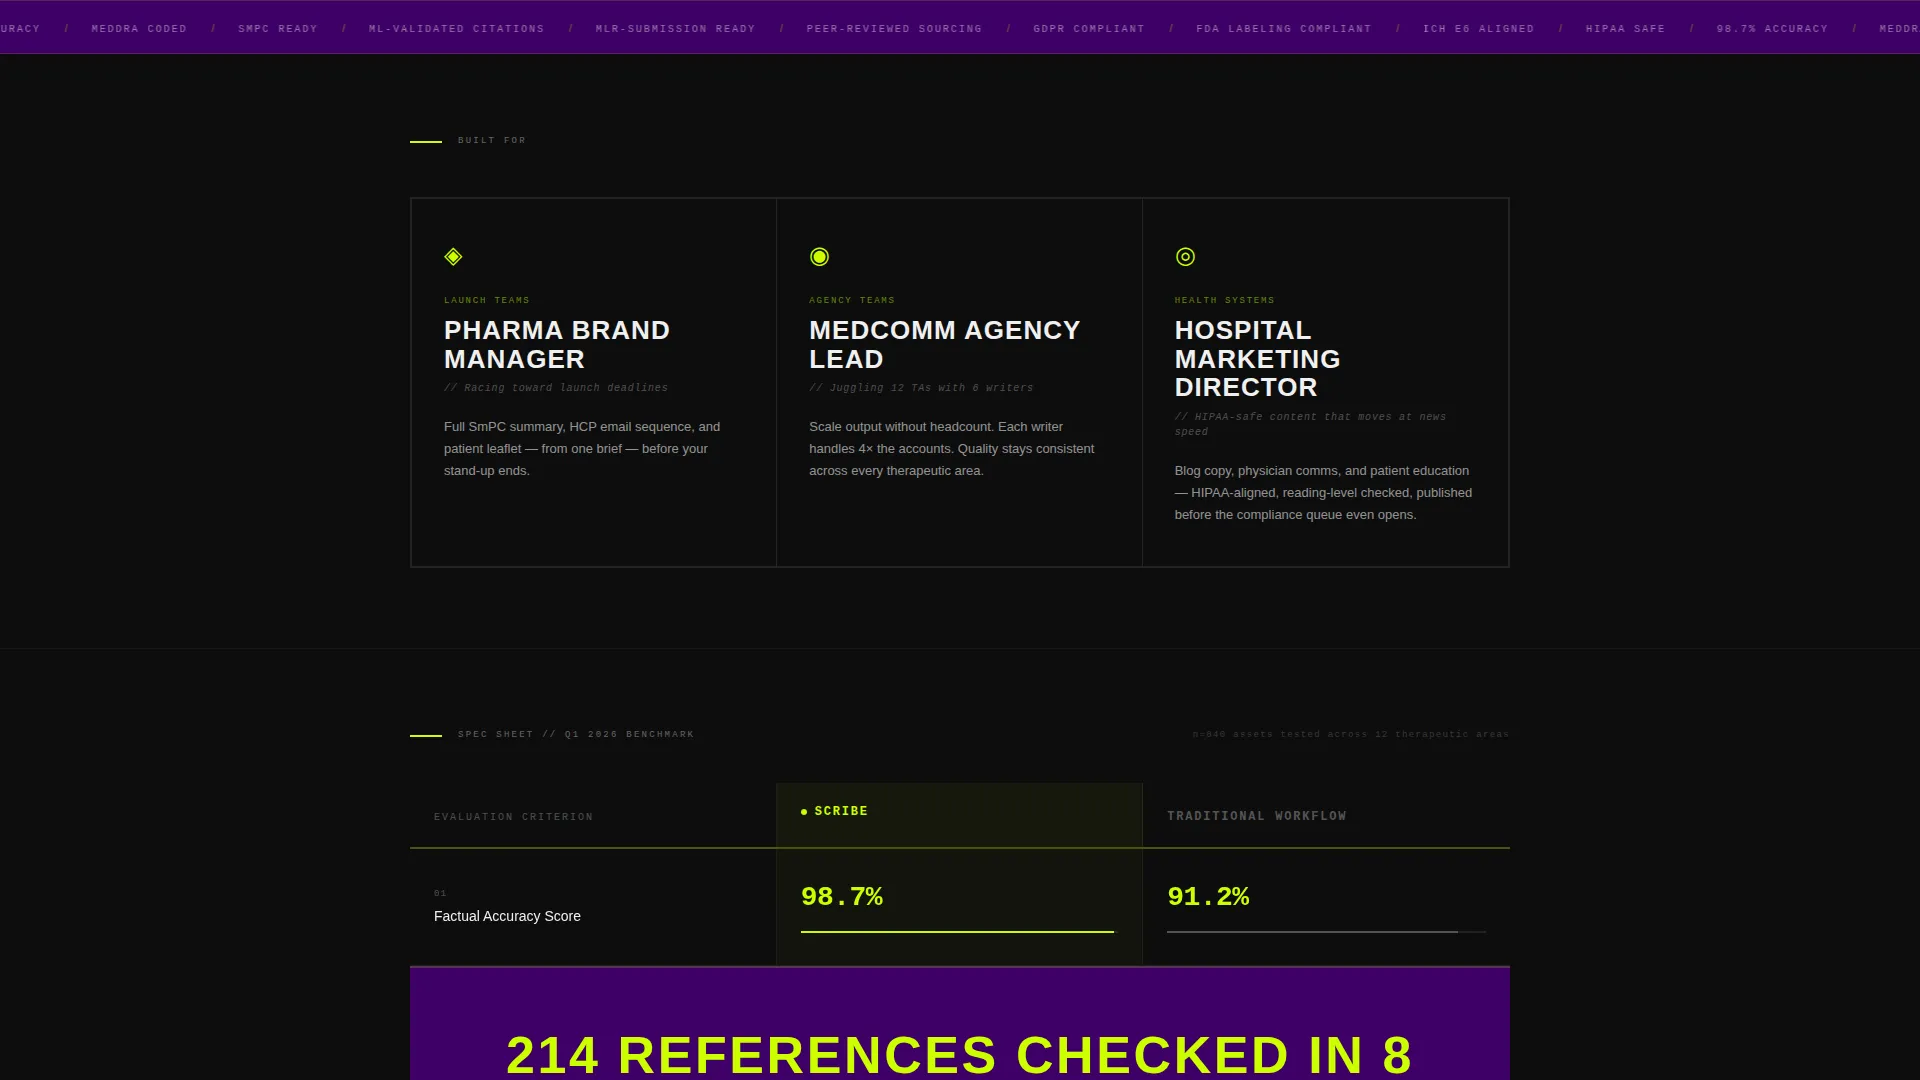Click the Blog copy physician comms paragraph
1920x1080 pixels.
(x=1323, y=493)
